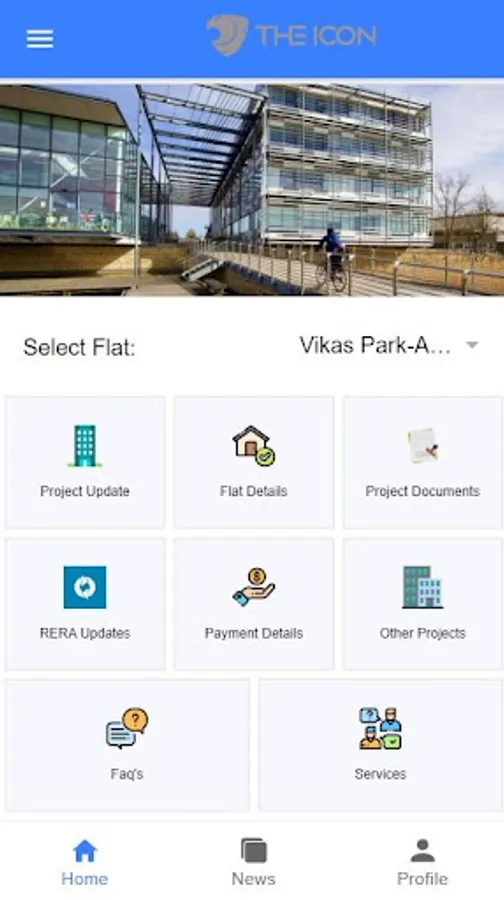The image size is (504, 900).
Task: Tap the Project Documents paper icon
Action: coord(423,445)
